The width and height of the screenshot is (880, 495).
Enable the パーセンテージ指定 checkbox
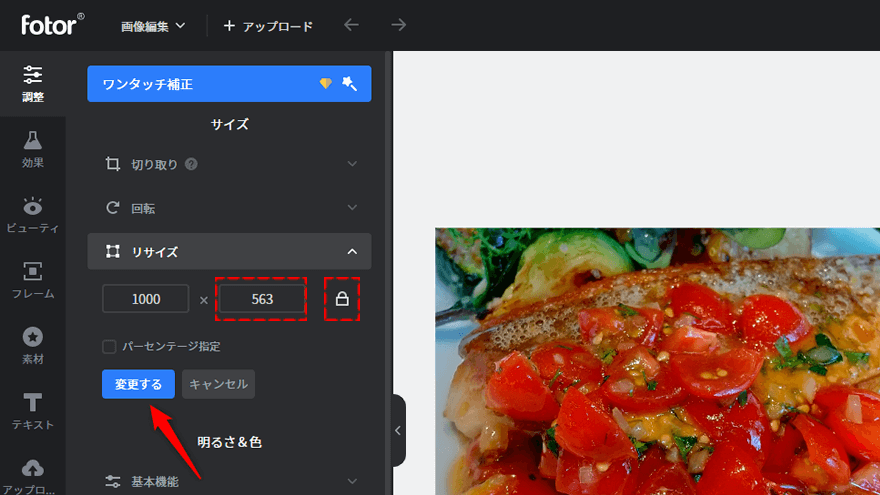point(109,346)
